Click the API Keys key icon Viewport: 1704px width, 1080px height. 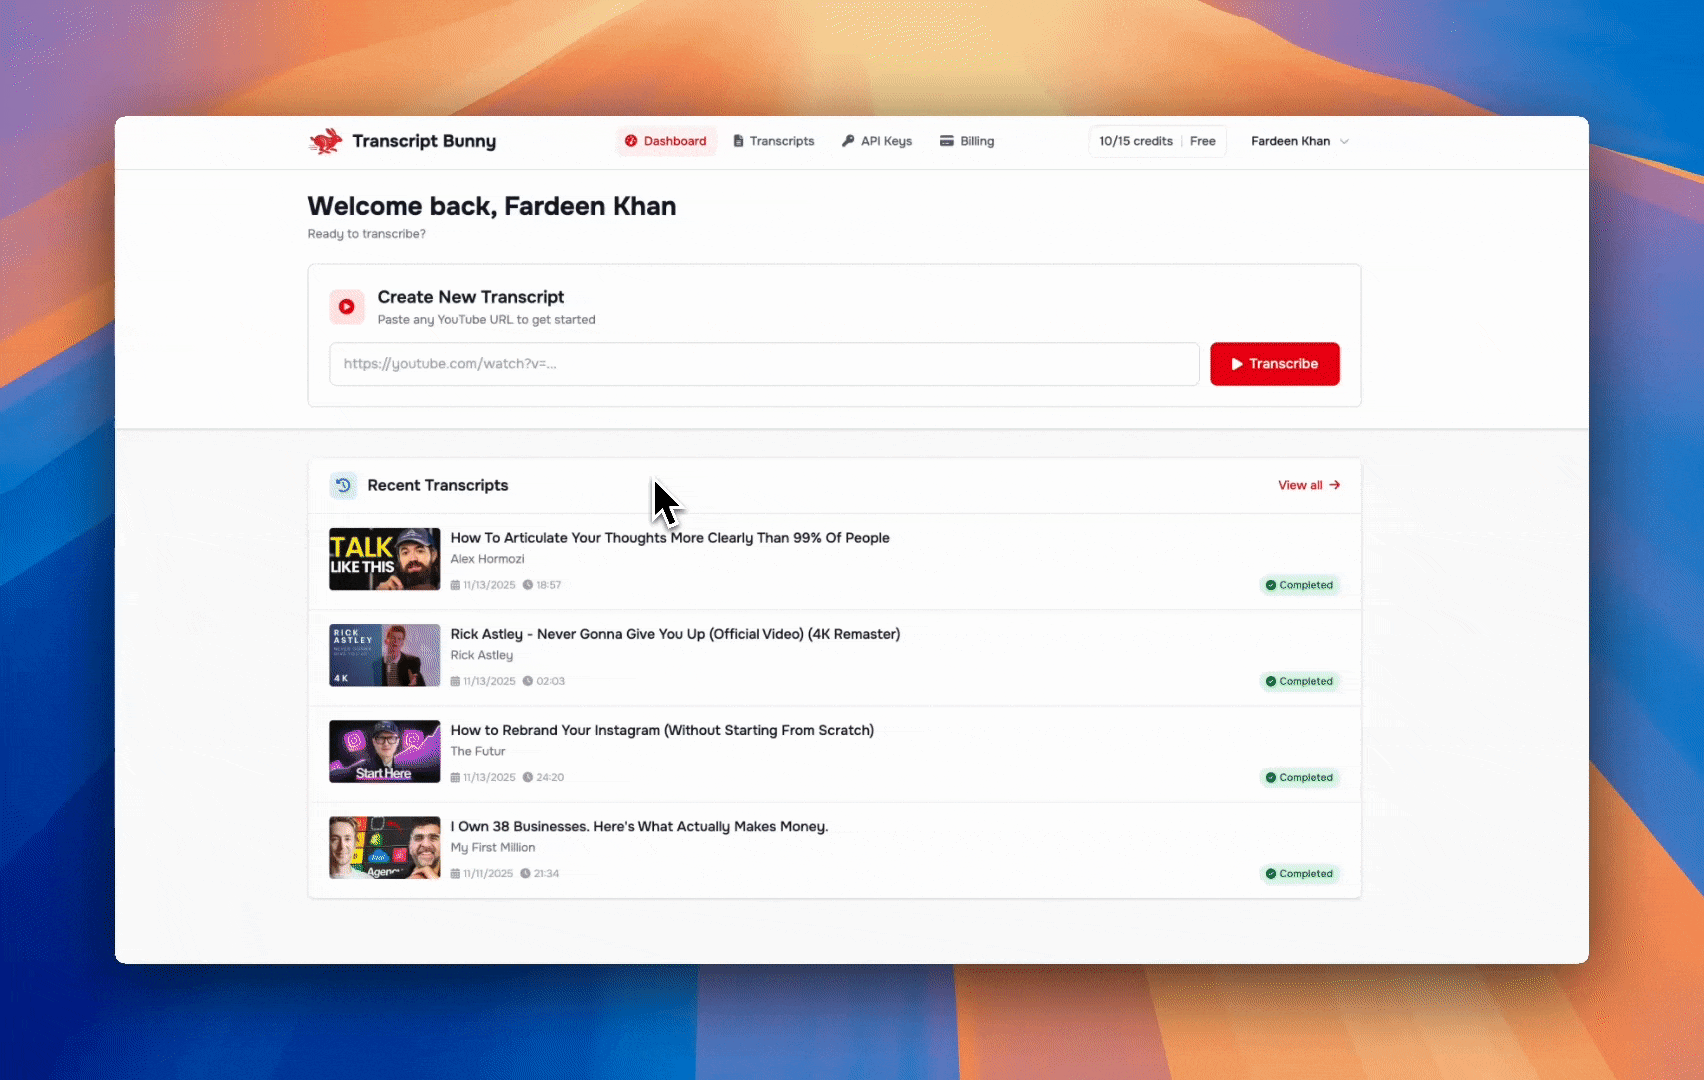click(848, 141)
